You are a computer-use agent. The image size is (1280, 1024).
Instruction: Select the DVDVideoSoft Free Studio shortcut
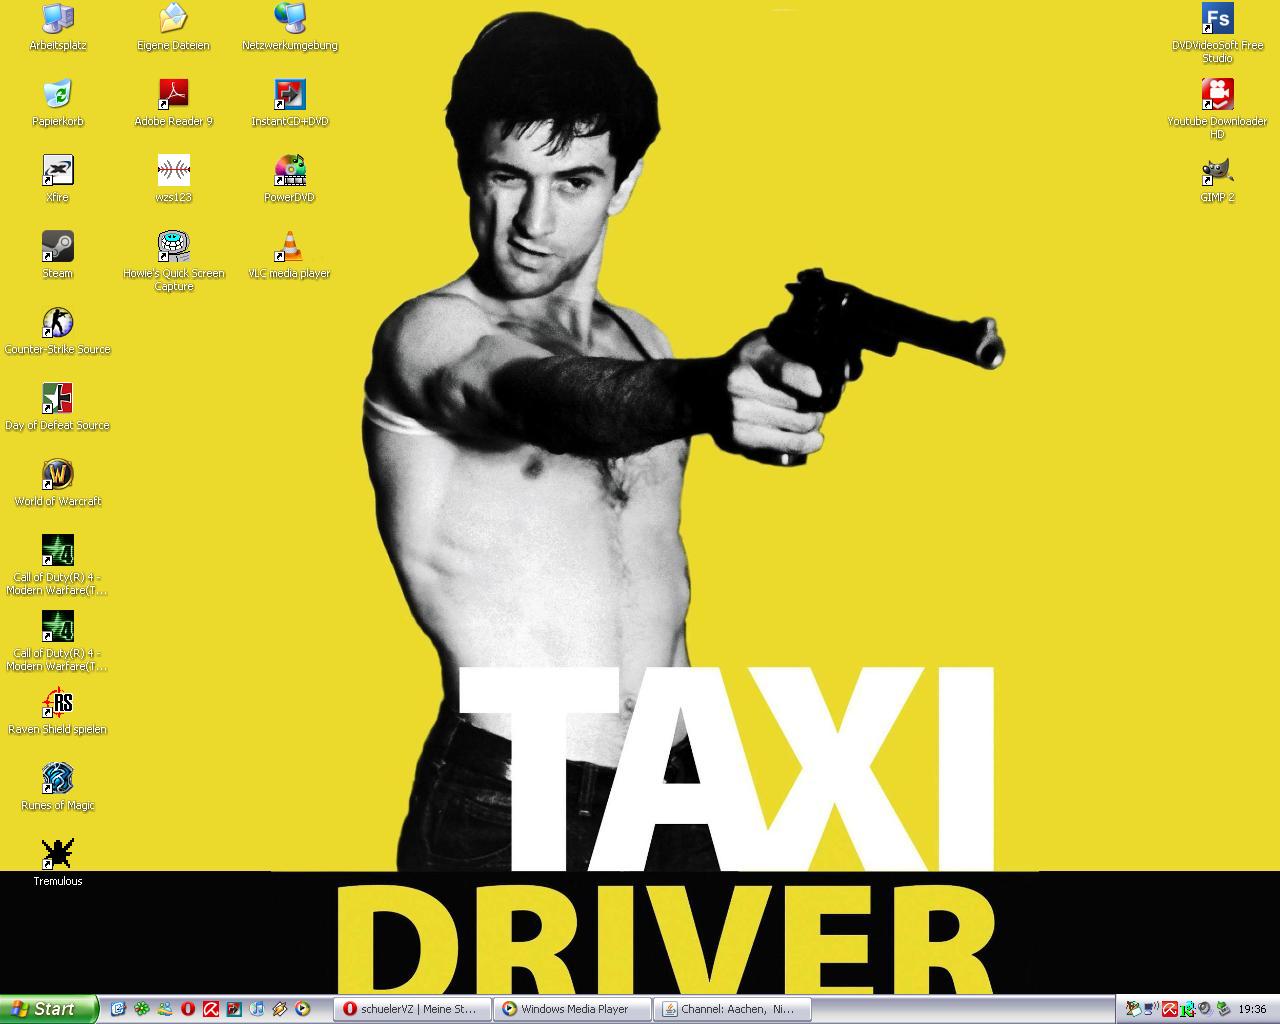pyautogui.click(x=1217, y=32)
